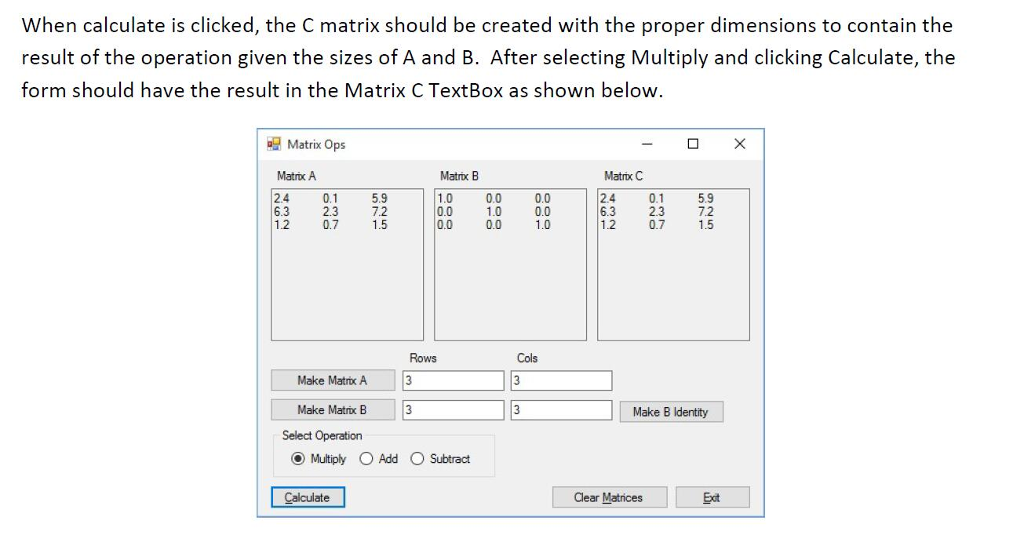Click inside the Matrix C text box
The height and width of the screenshot is (535, 1024).
[x=673, y=265]
